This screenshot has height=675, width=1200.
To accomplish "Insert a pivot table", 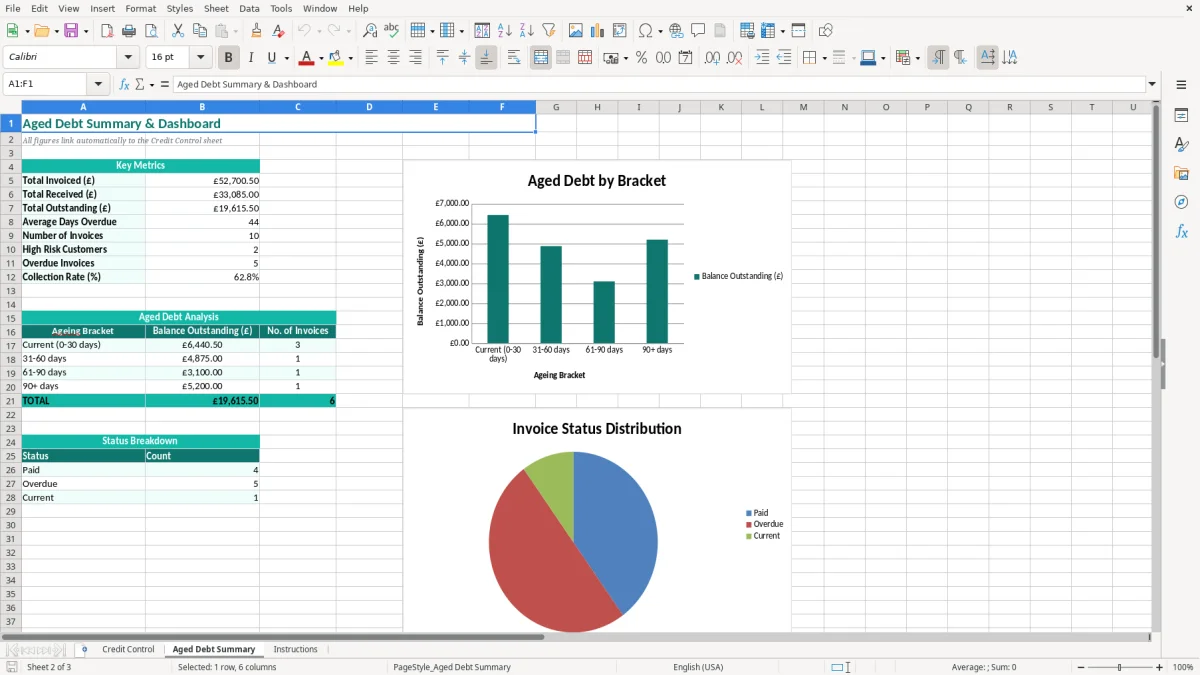I will tap(620, 31).
